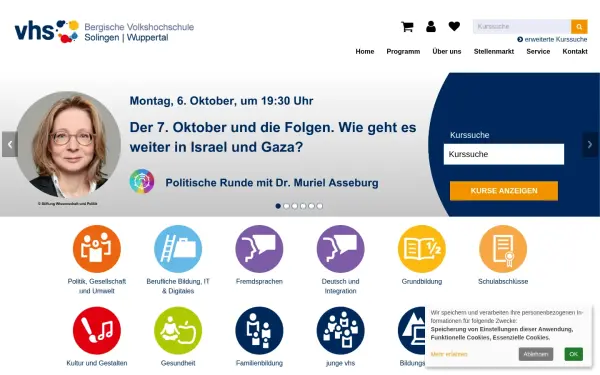Open the Service menu
This screenshot has width=600, height=375.
[538, 51]
